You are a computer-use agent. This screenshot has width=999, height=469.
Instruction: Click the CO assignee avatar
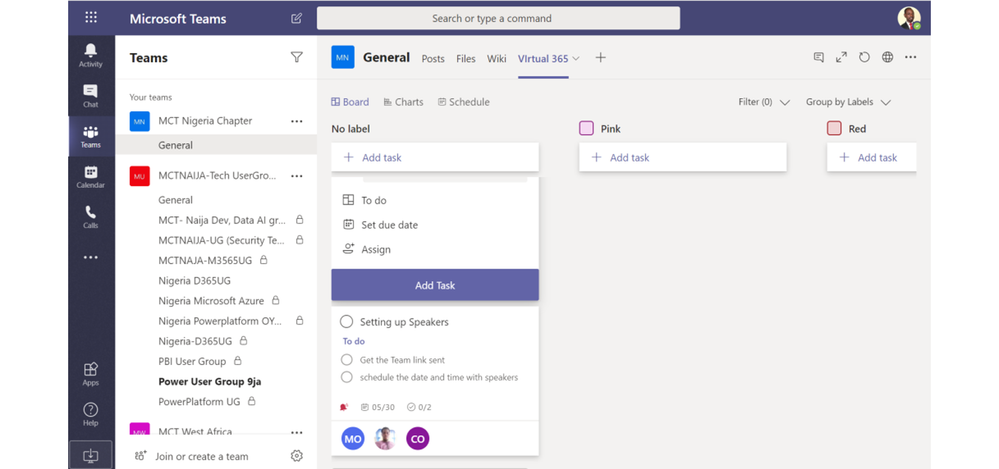click(417, 438)
